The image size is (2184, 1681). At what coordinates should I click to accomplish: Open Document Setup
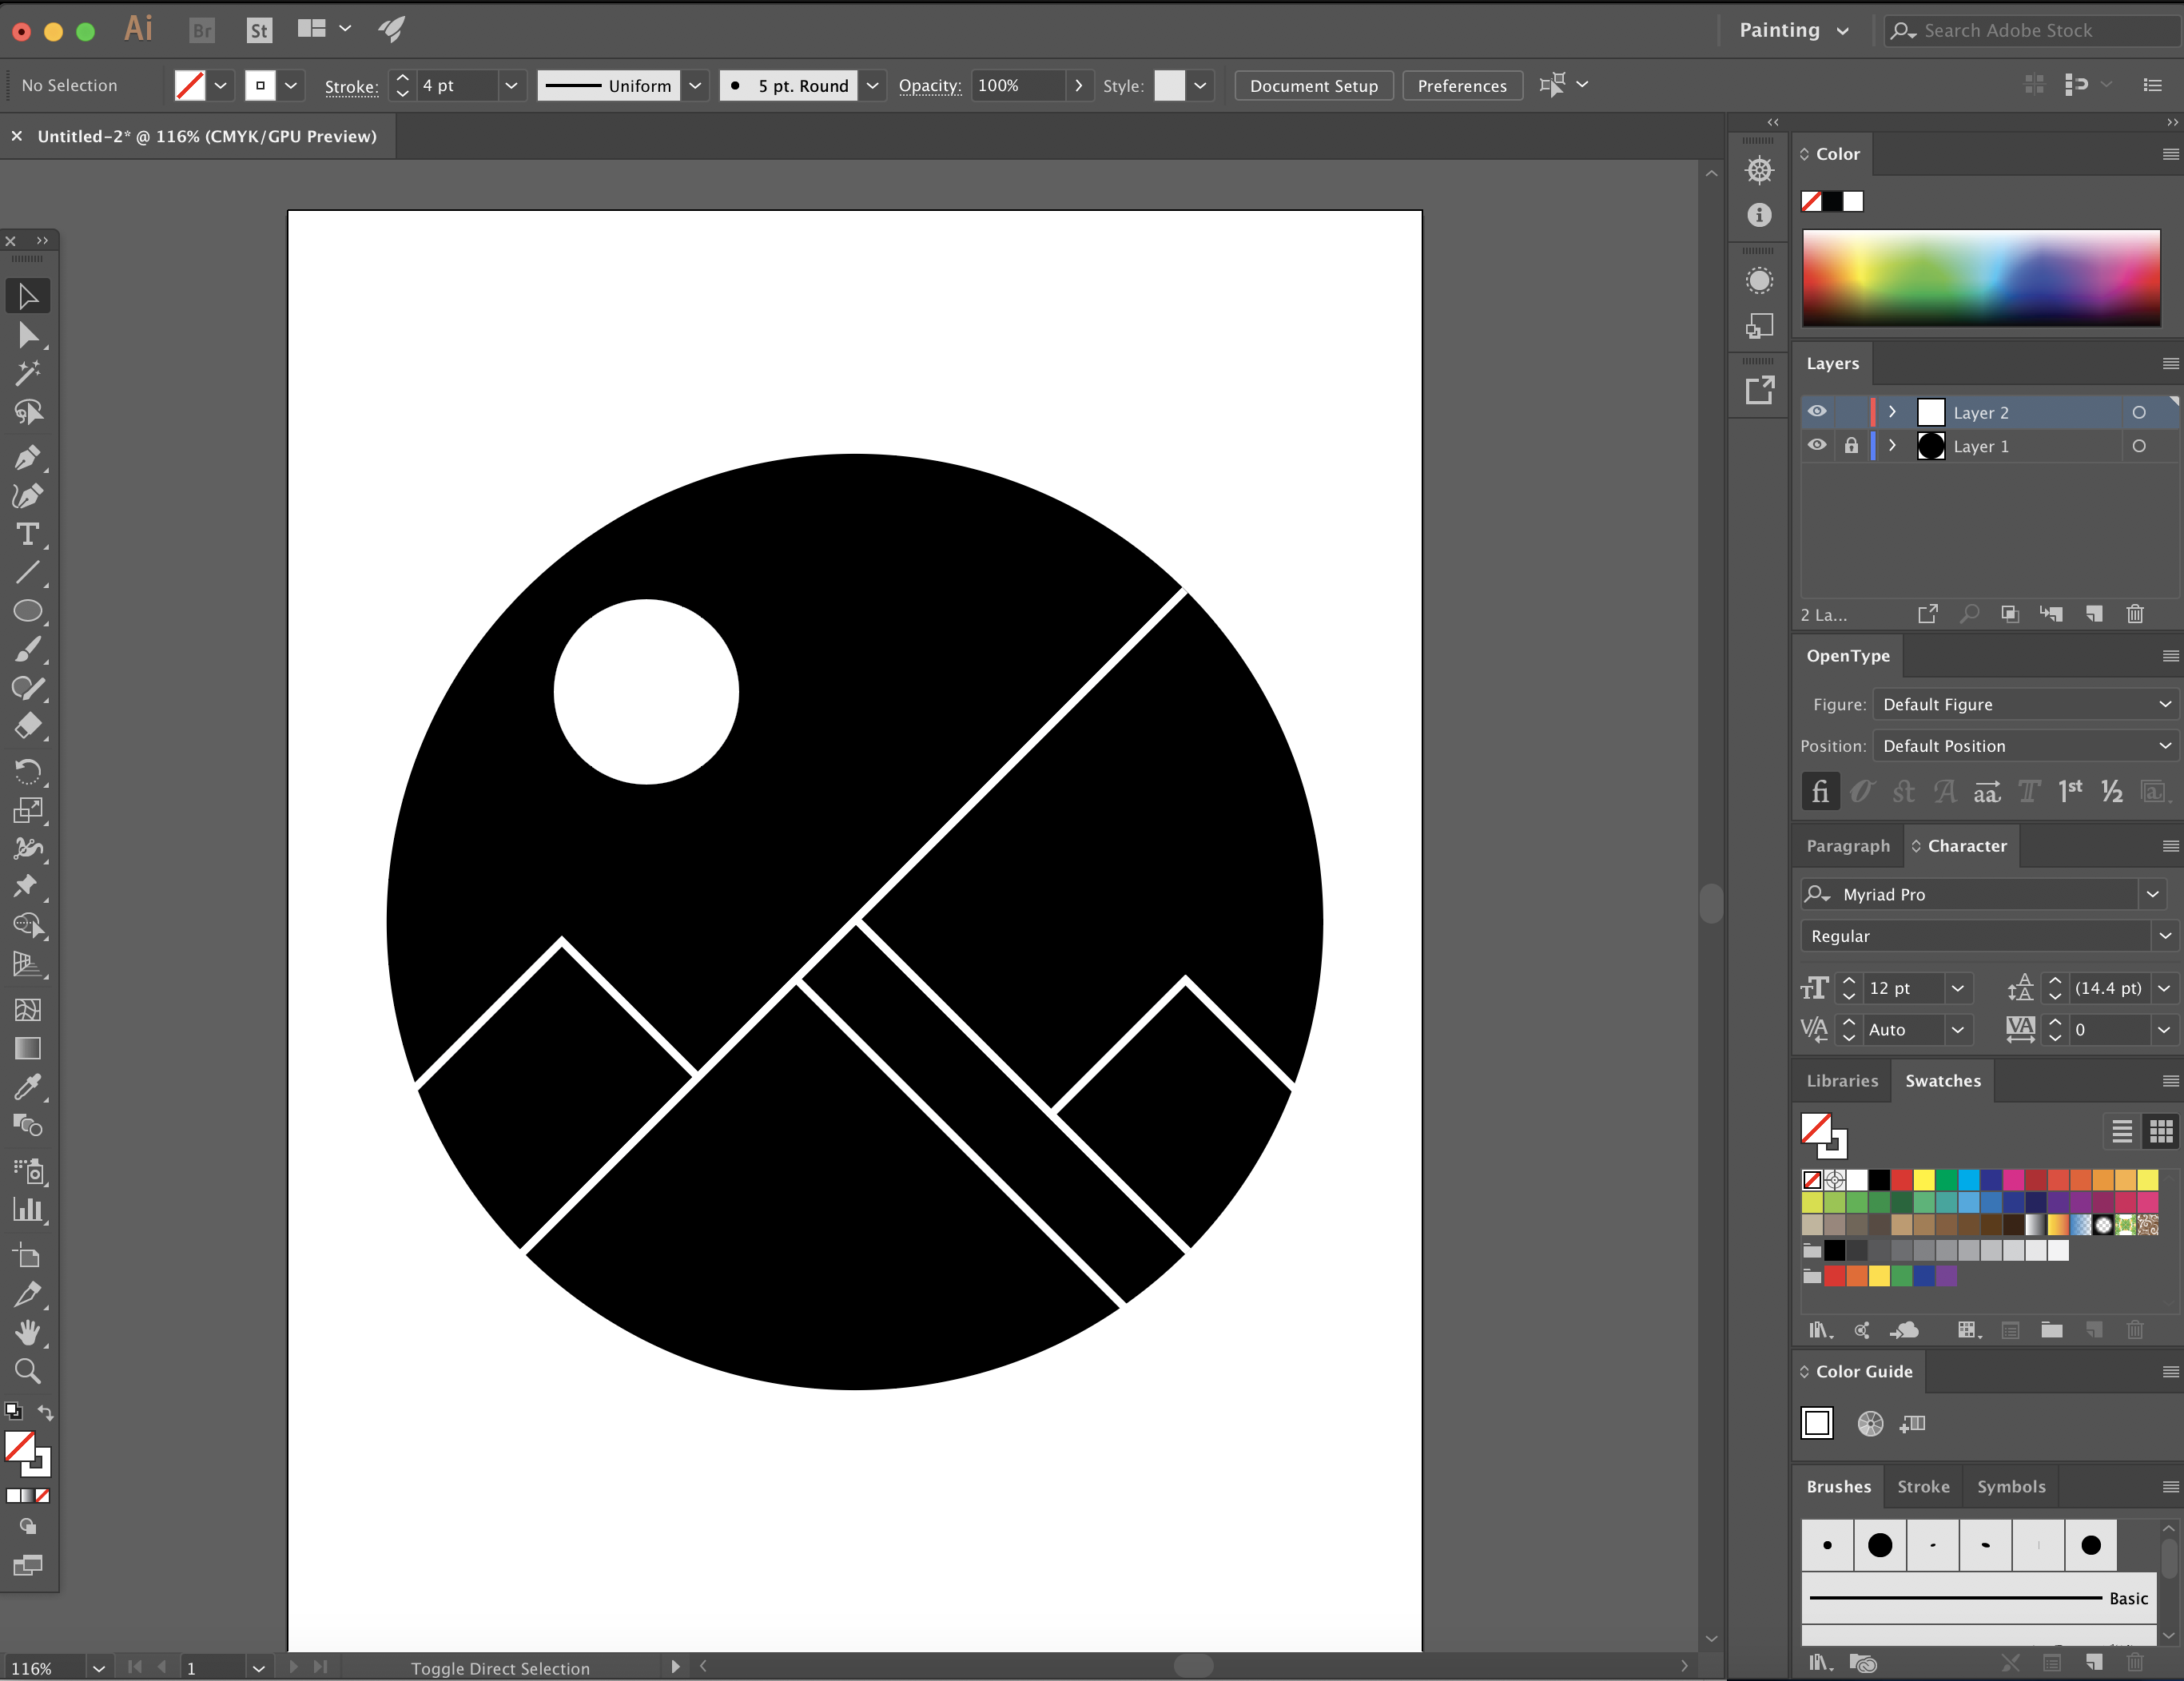pyautogui.click(x=1313, y=85)
